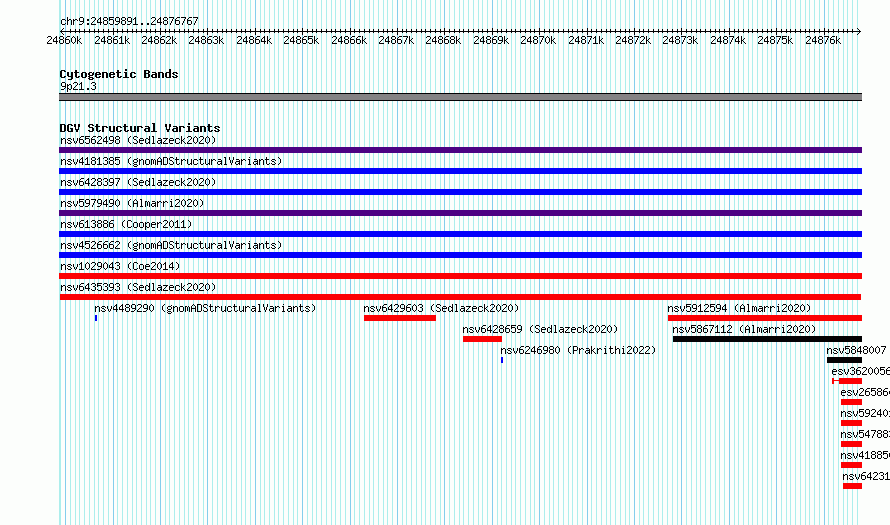Select the red bar under esv3620056
The height and width of the screenshot is (525, 890).
847,381
